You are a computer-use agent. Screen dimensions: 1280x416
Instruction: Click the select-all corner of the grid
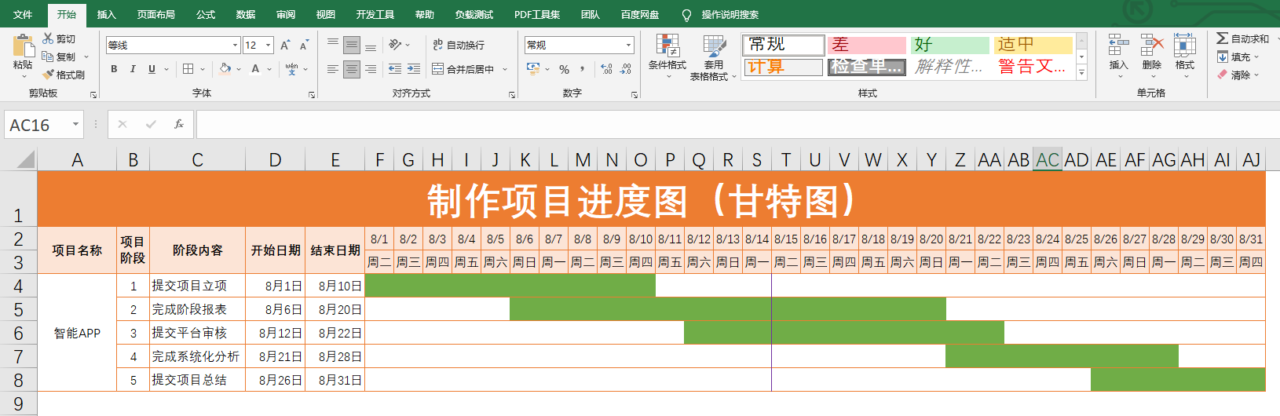(19, 160)
